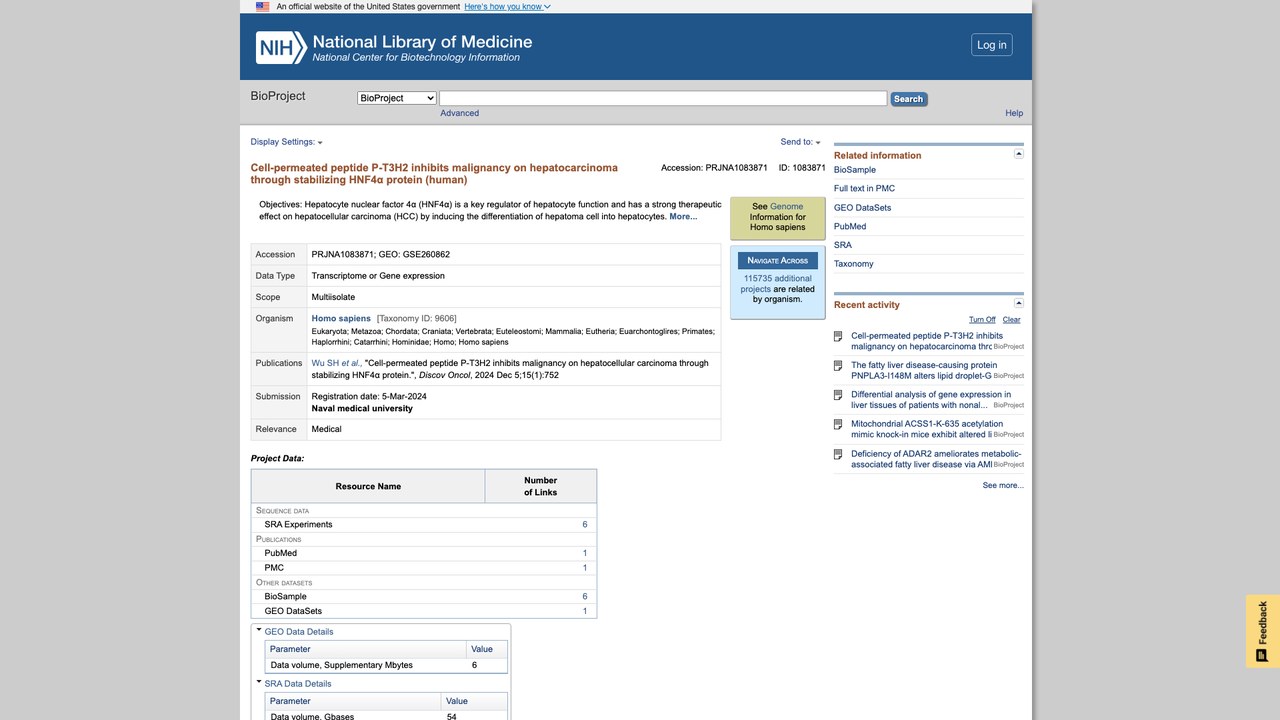1280x720 pixels.
Task: Open BioSample in Related information
Action: click(x=855, y=170)
